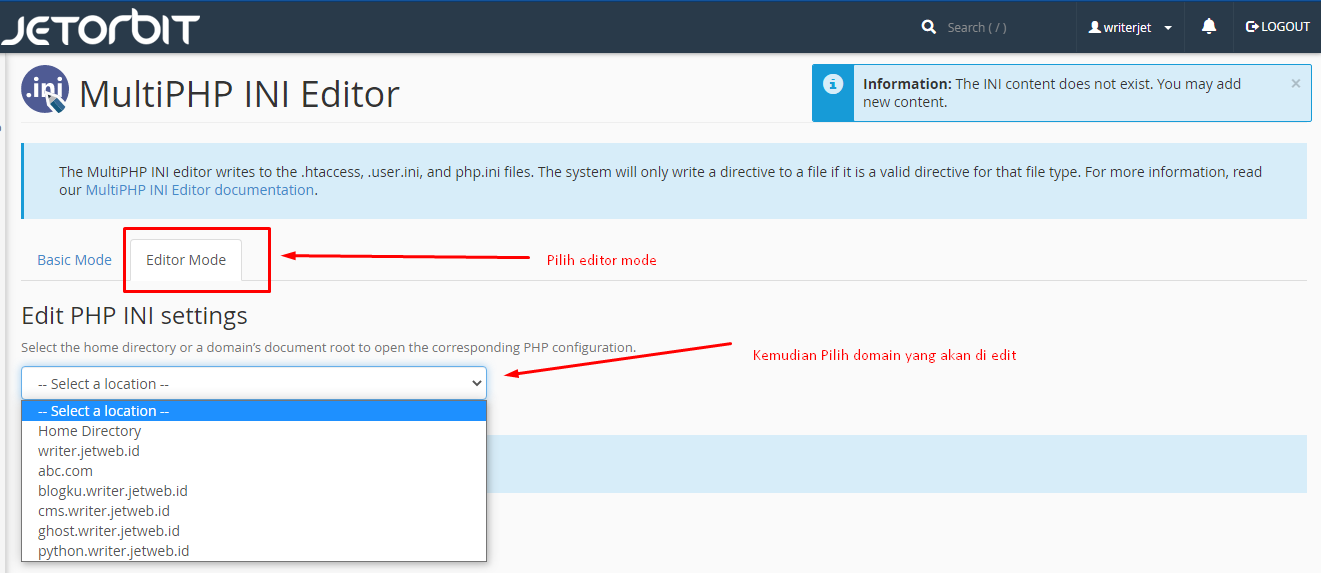The height and width of the screenshot is (573, 1321).
Task: Switch to the Editor Mode tab
Action: 186,260
